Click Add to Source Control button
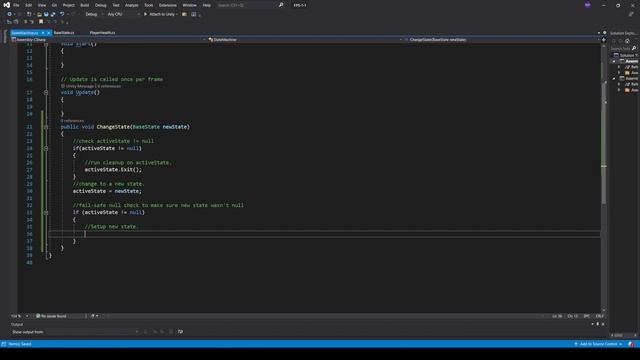 [598, 344]
